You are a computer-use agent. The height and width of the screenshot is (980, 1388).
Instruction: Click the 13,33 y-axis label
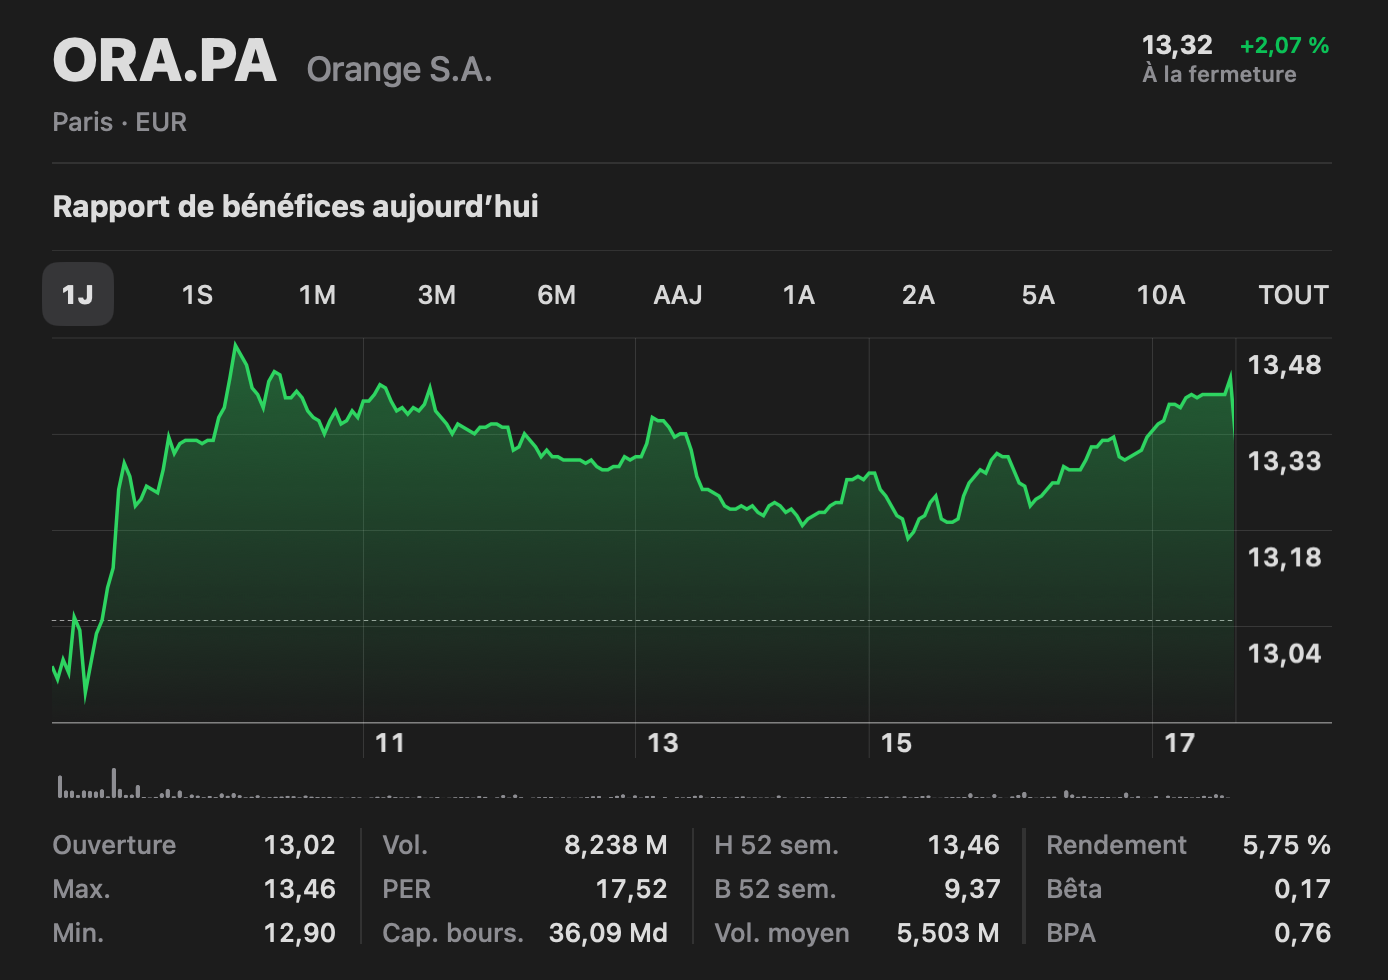point(1285,461)
